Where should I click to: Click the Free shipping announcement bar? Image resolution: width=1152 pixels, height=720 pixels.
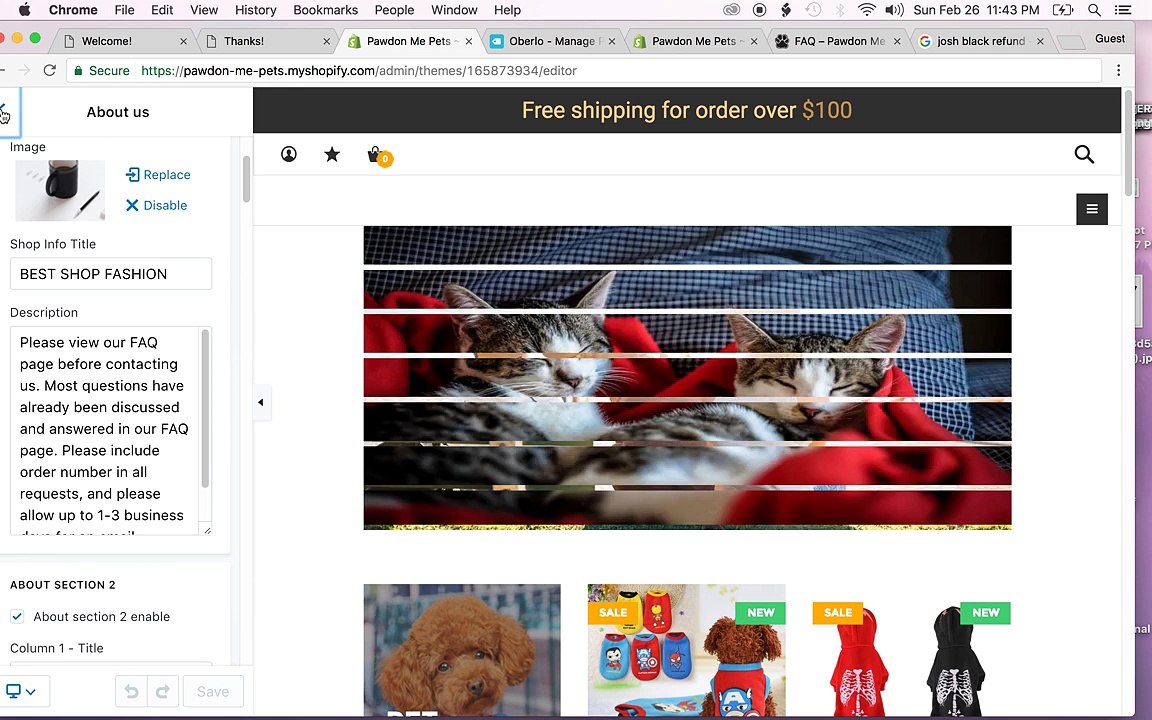pyautogui.click(x=687, y=110)
